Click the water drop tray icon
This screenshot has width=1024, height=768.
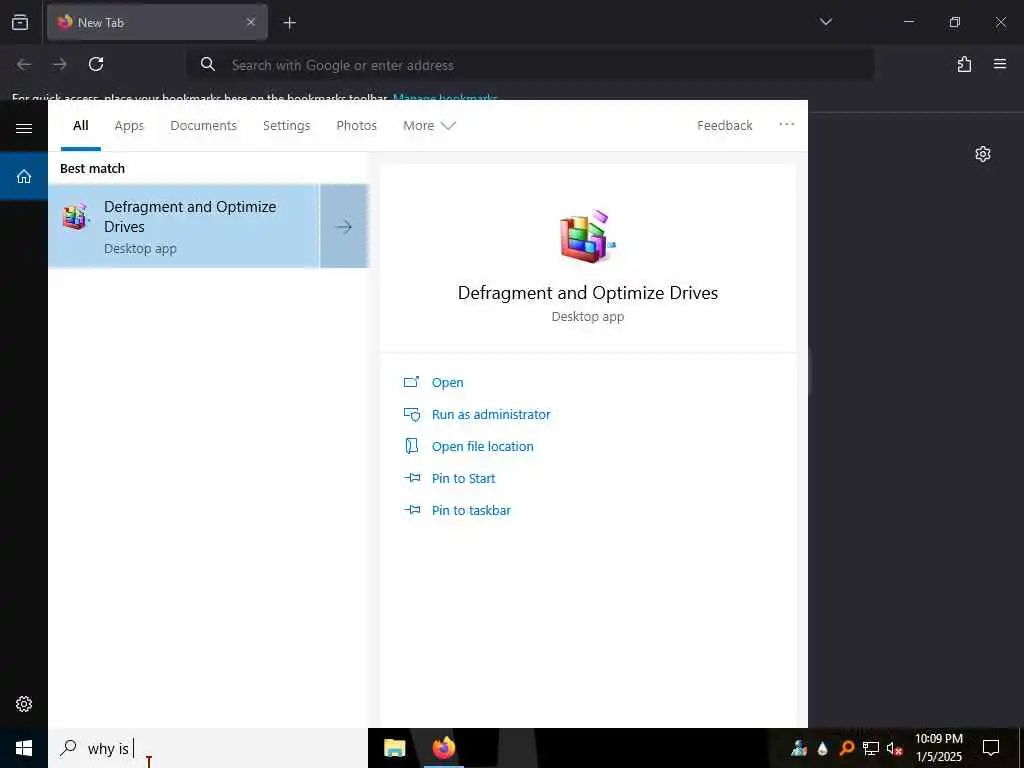822,748
